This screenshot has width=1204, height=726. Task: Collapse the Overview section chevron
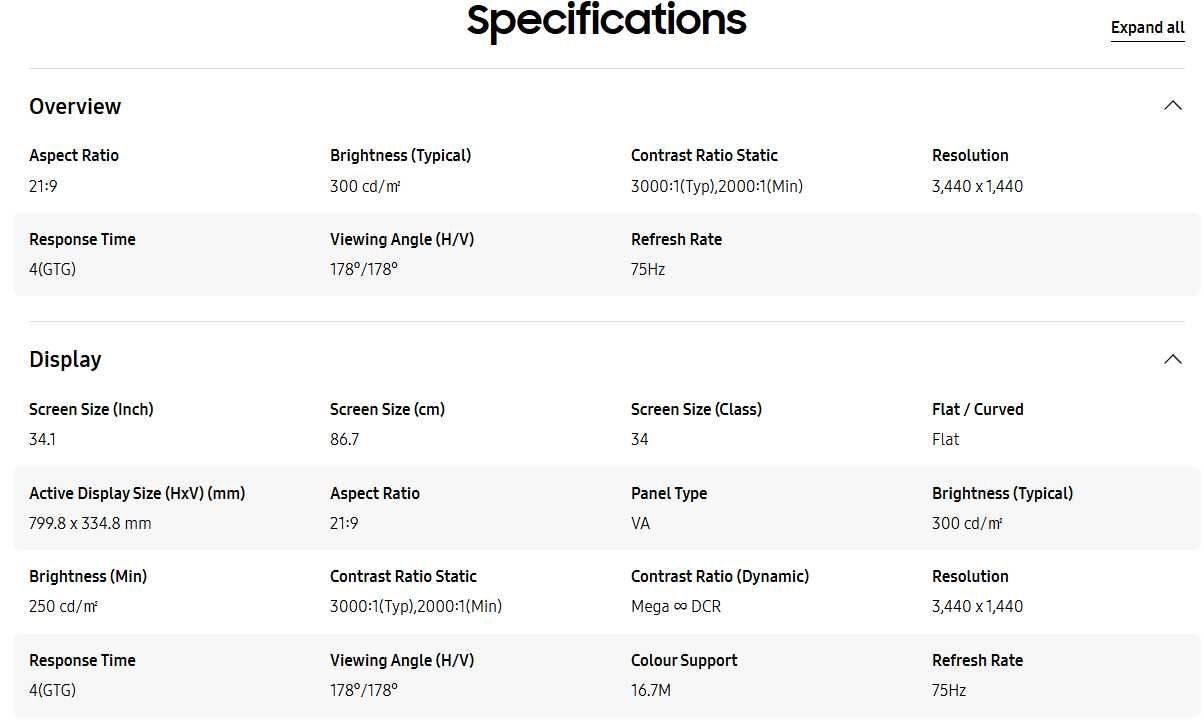(x=1173, y=105)
